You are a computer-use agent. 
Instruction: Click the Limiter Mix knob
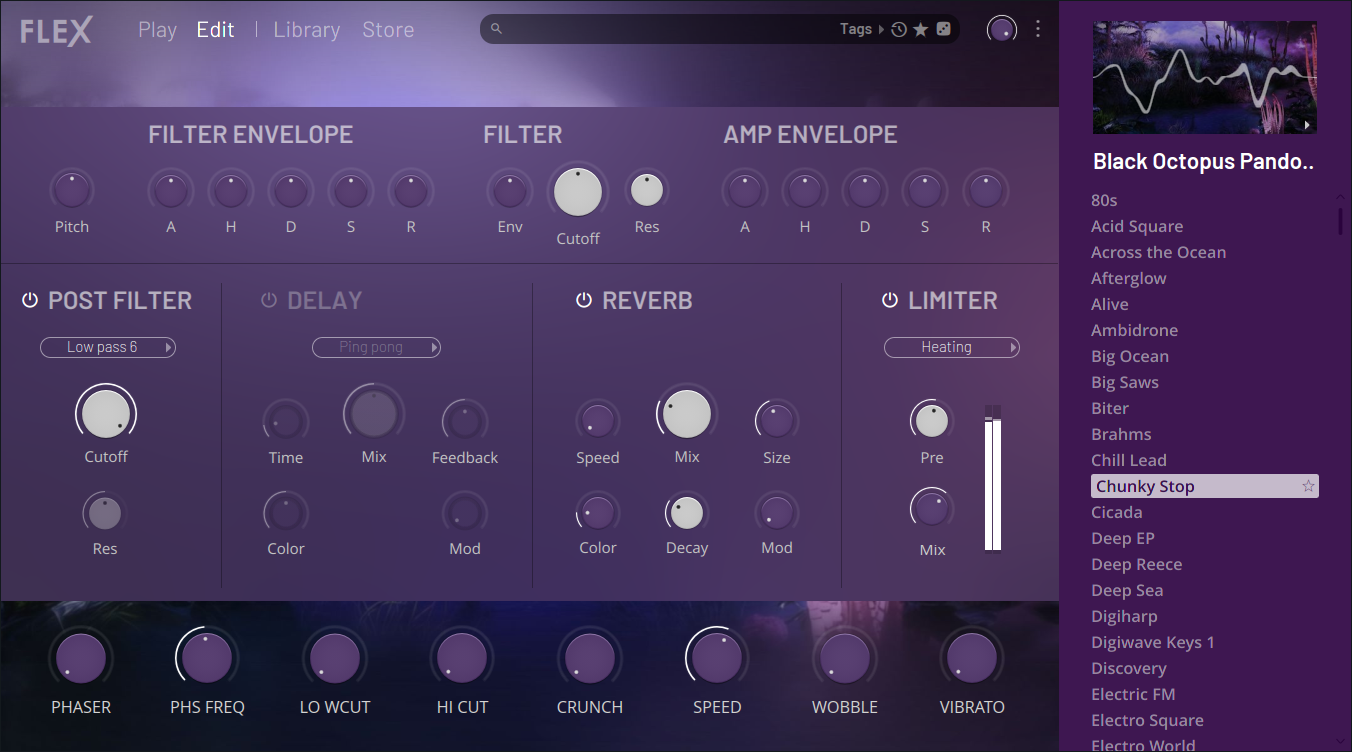(x=932, y=509)
